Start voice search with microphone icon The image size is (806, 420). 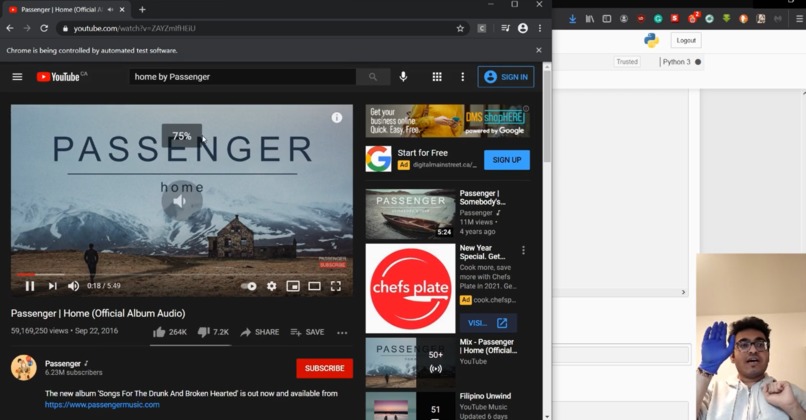pyautogui.click(x=404, y=77)
